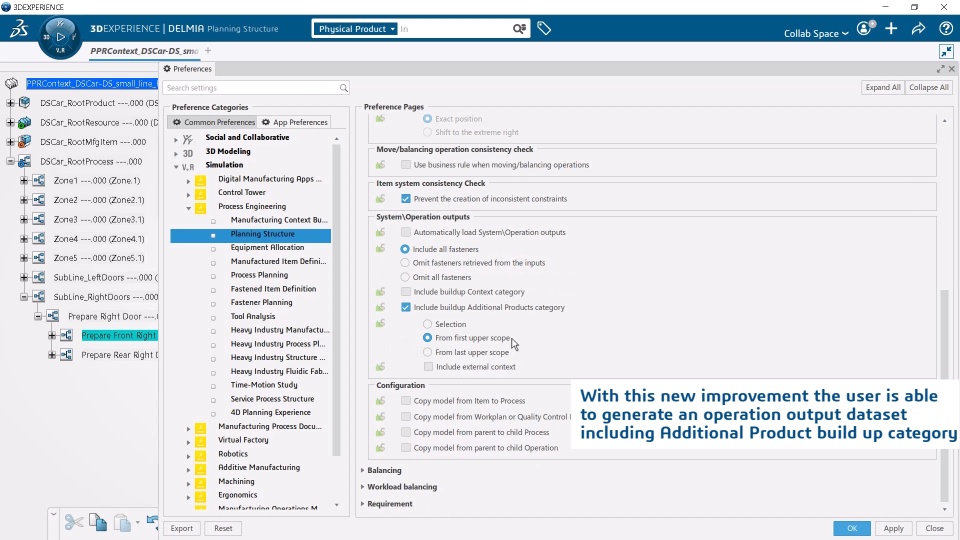The image size is (960, 540).
Task: Click the DSCar_RootProduct node icon
Action: (x=24, y=103)
